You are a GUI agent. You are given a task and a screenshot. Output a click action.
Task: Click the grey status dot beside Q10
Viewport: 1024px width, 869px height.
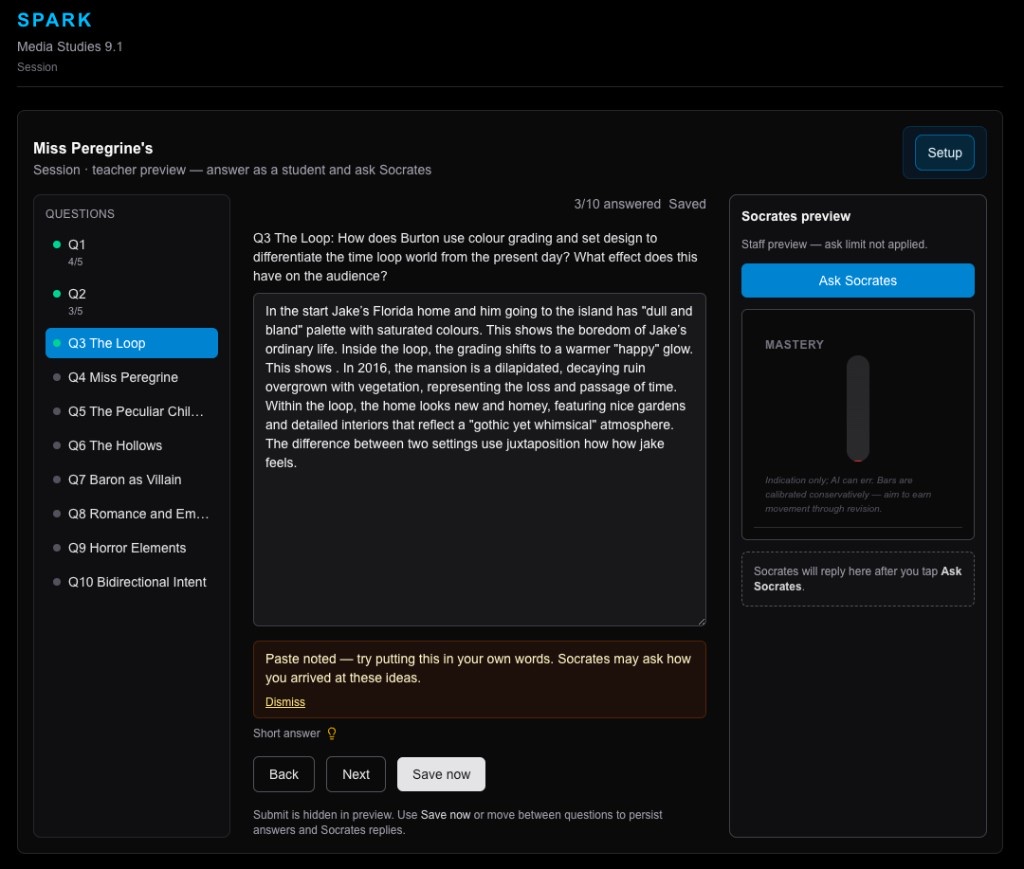coord(57,582)
